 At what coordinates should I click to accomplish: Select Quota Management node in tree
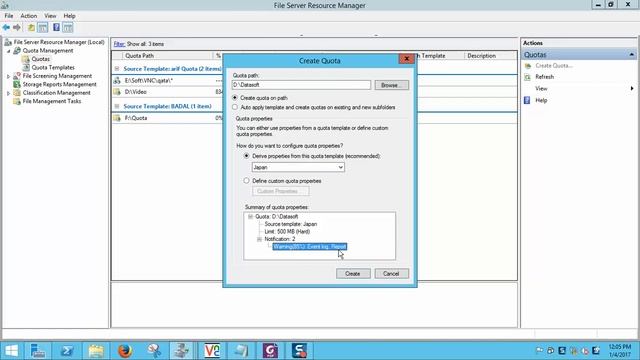click(x=48, y=51)
